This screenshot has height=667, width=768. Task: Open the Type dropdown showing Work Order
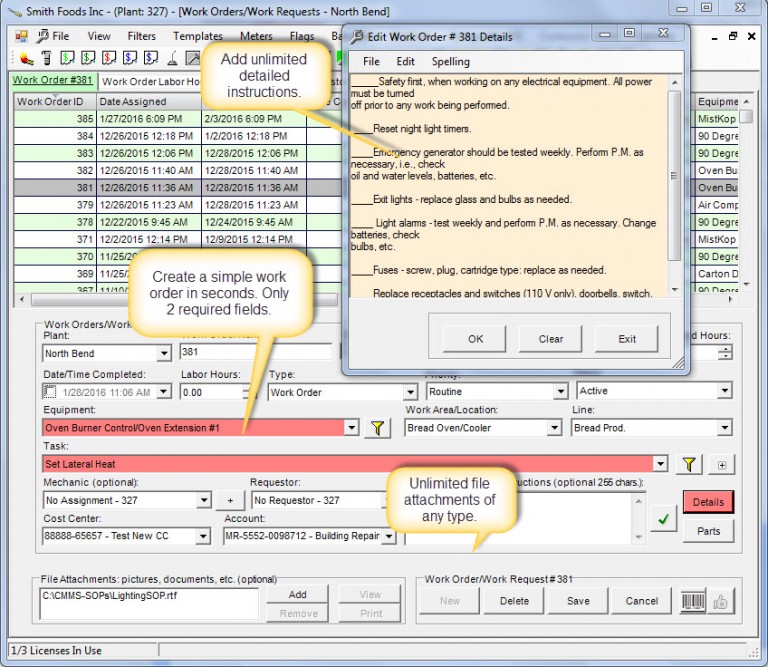410,392
